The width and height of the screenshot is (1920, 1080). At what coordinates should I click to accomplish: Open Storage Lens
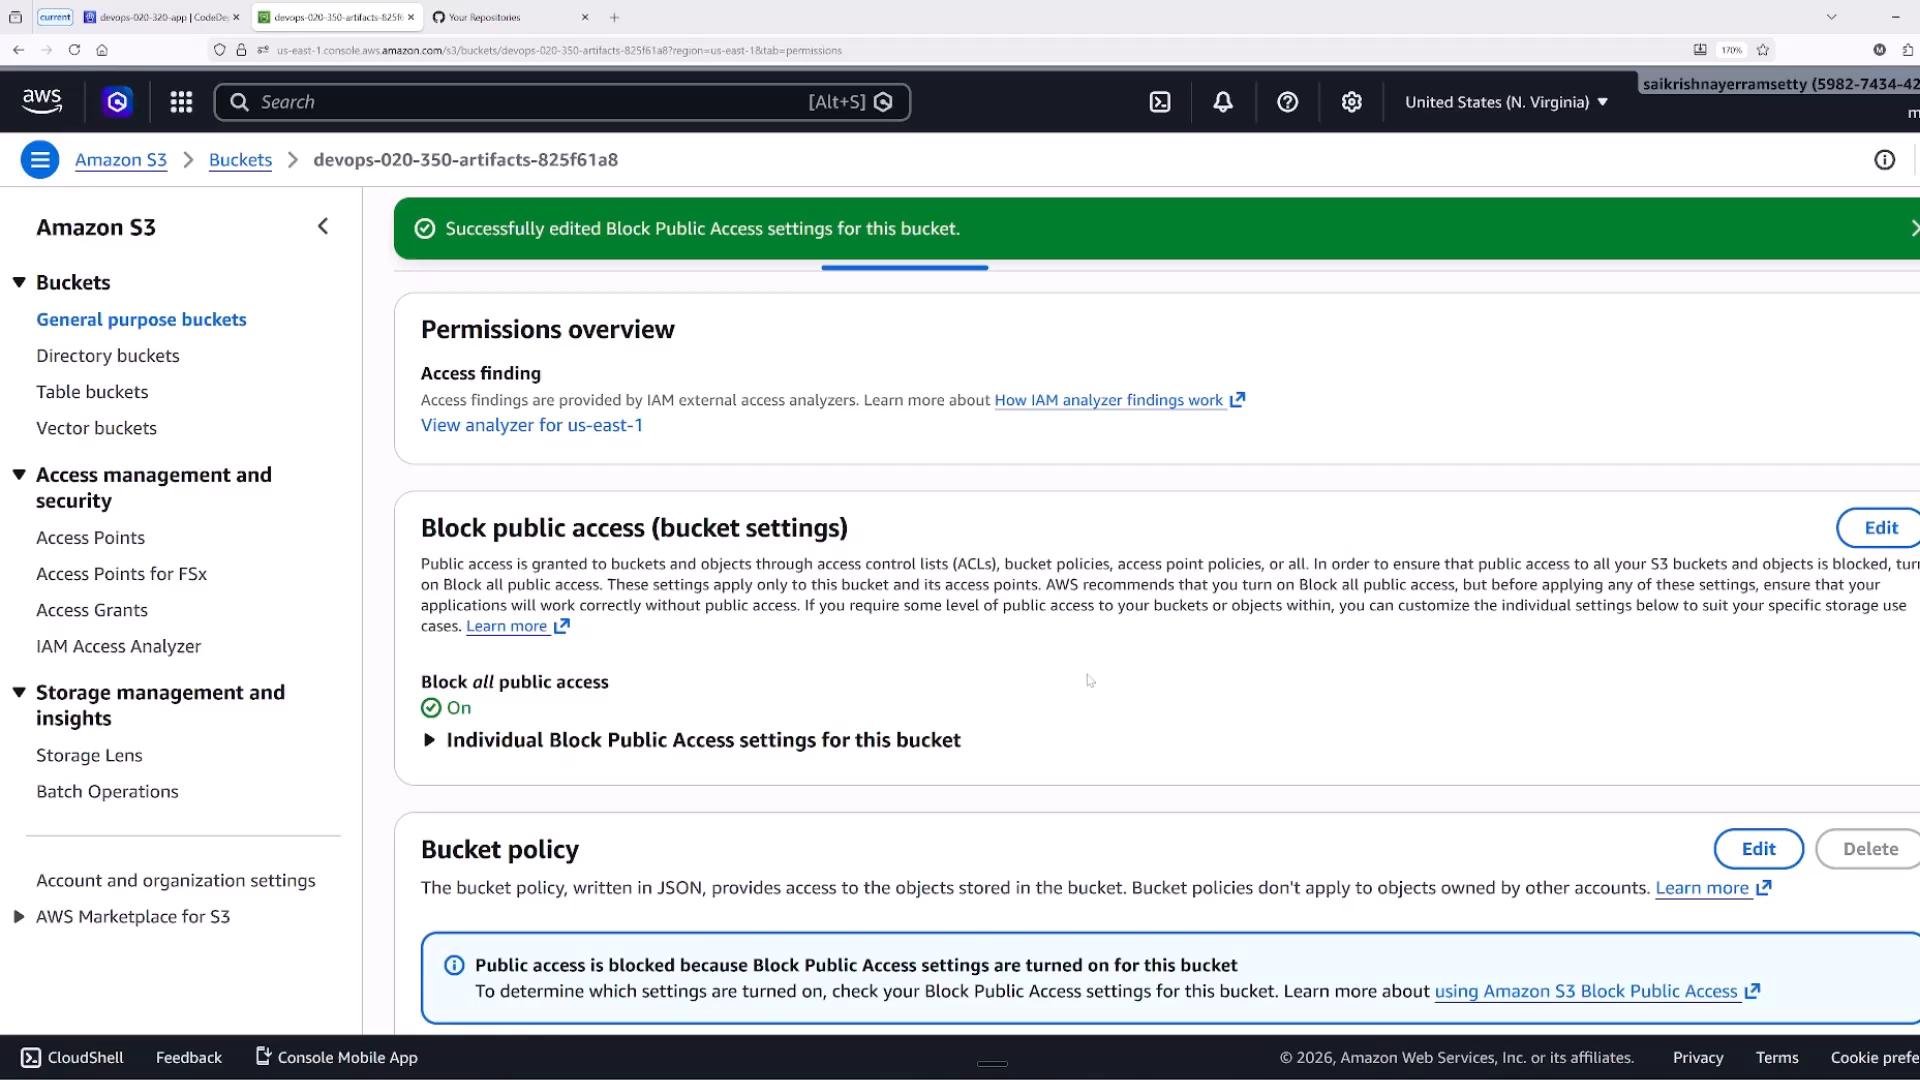(89, 756)
